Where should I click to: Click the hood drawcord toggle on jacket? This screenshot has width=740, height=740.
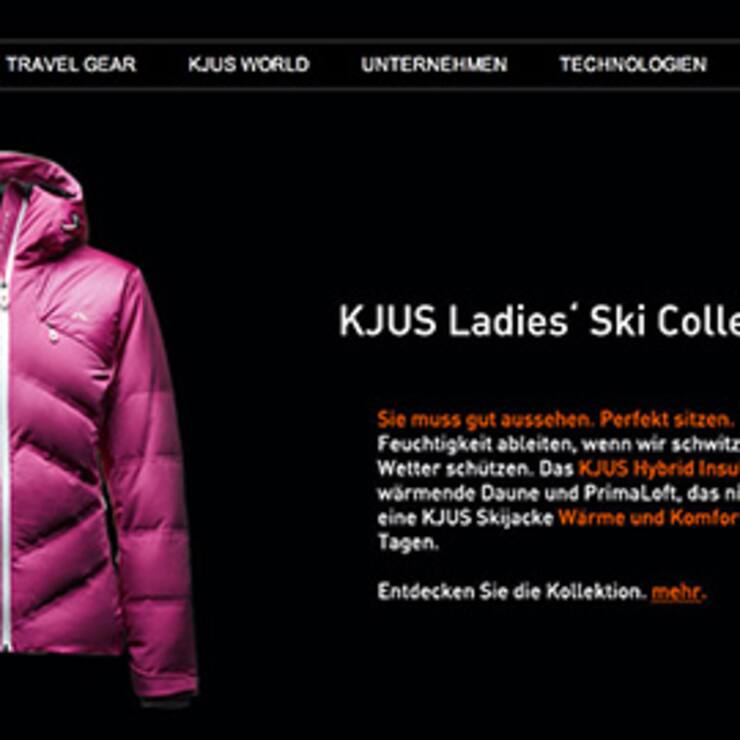click(x=71, y=222)
